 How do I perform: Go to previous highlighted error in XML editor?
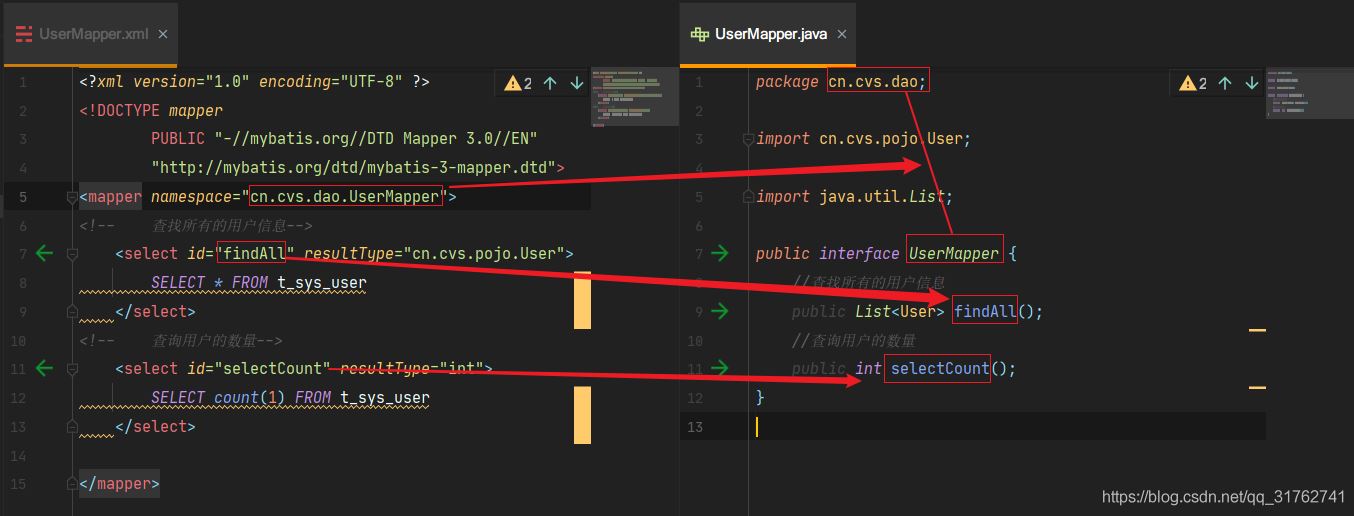pos(550,83)
